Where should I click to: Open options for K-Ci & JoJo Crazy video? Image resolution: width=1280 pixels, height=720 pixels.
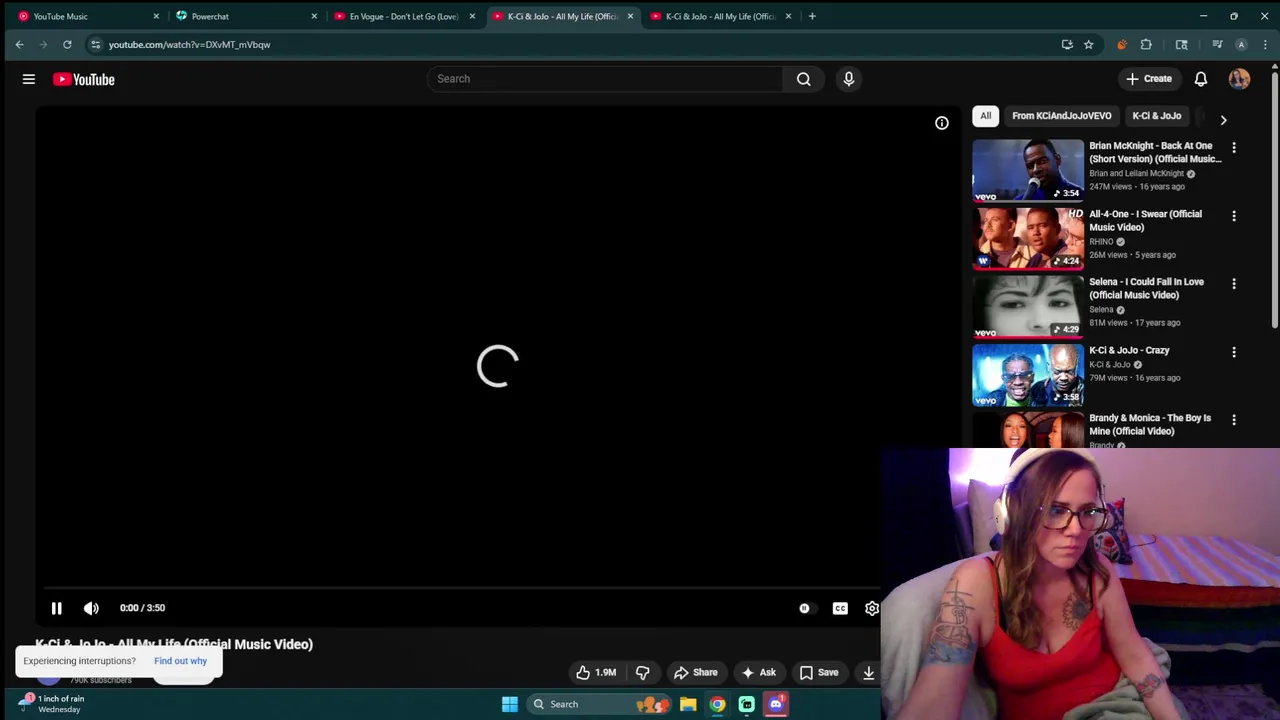pyautogui.click(x=1234, y=352)
